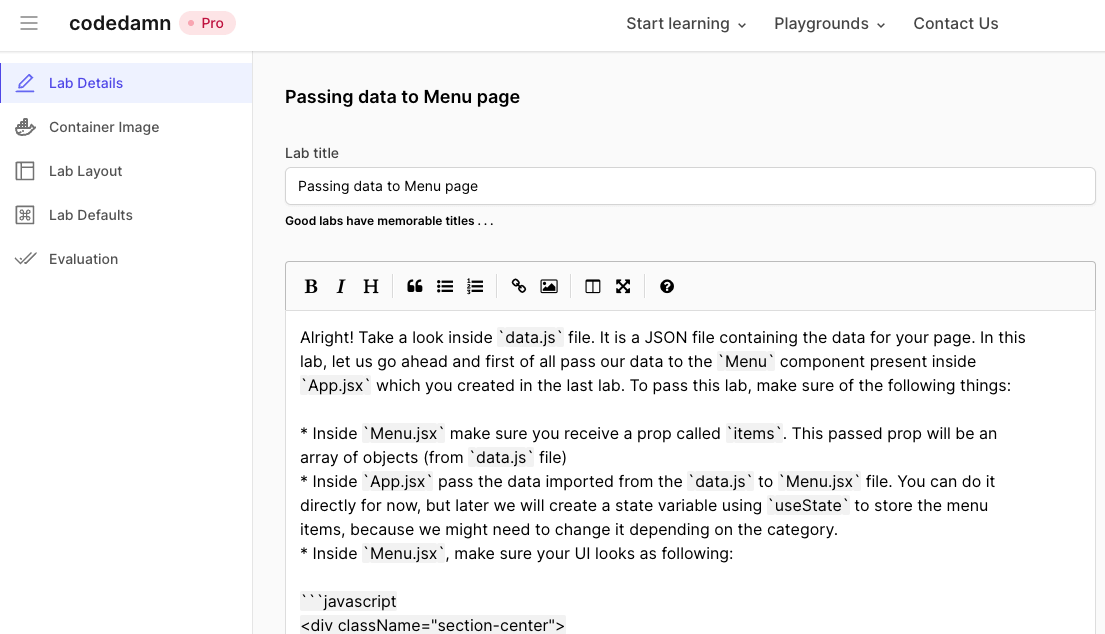Open the Contact Us page
1105x634 pixels.
coord(955,24)
